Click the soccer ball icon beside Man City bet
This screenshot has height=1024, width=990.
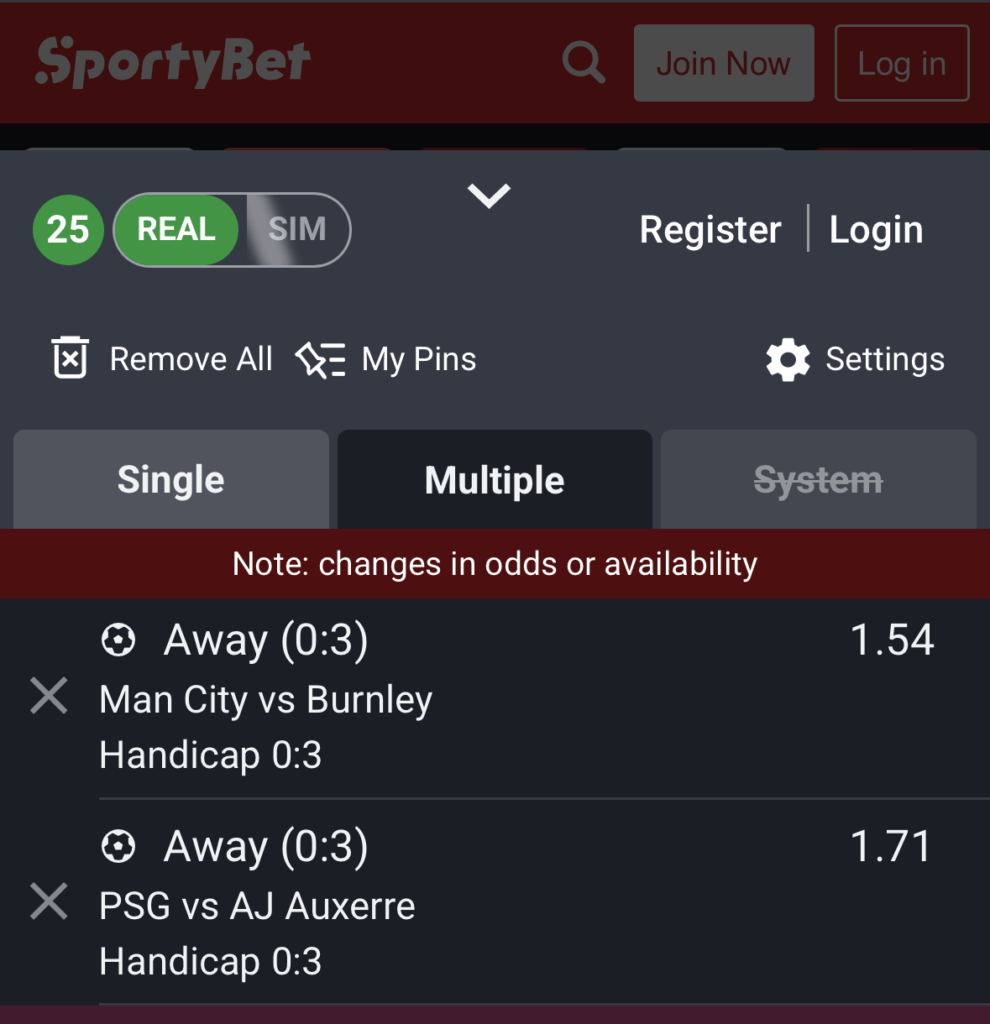(118, 639)
